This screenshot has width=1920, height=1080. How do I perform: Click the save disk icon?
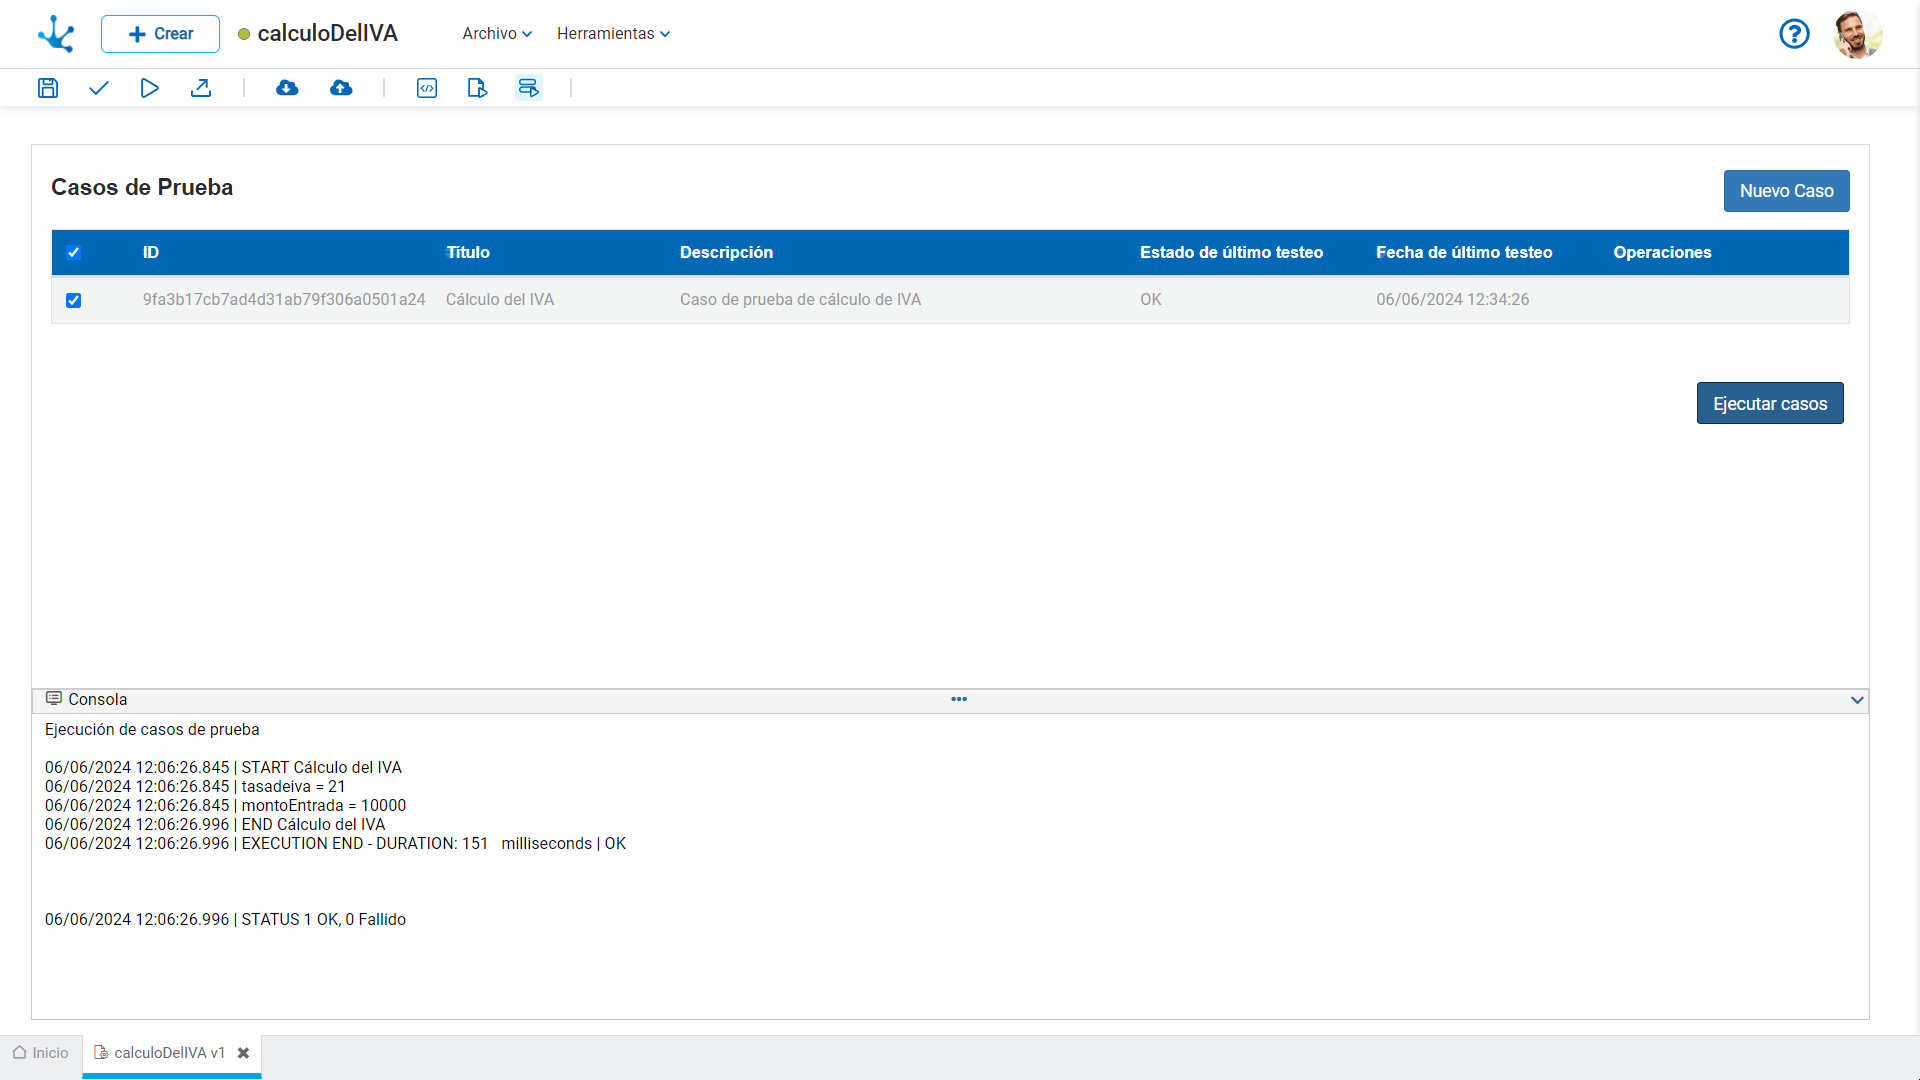click(48, 88)
